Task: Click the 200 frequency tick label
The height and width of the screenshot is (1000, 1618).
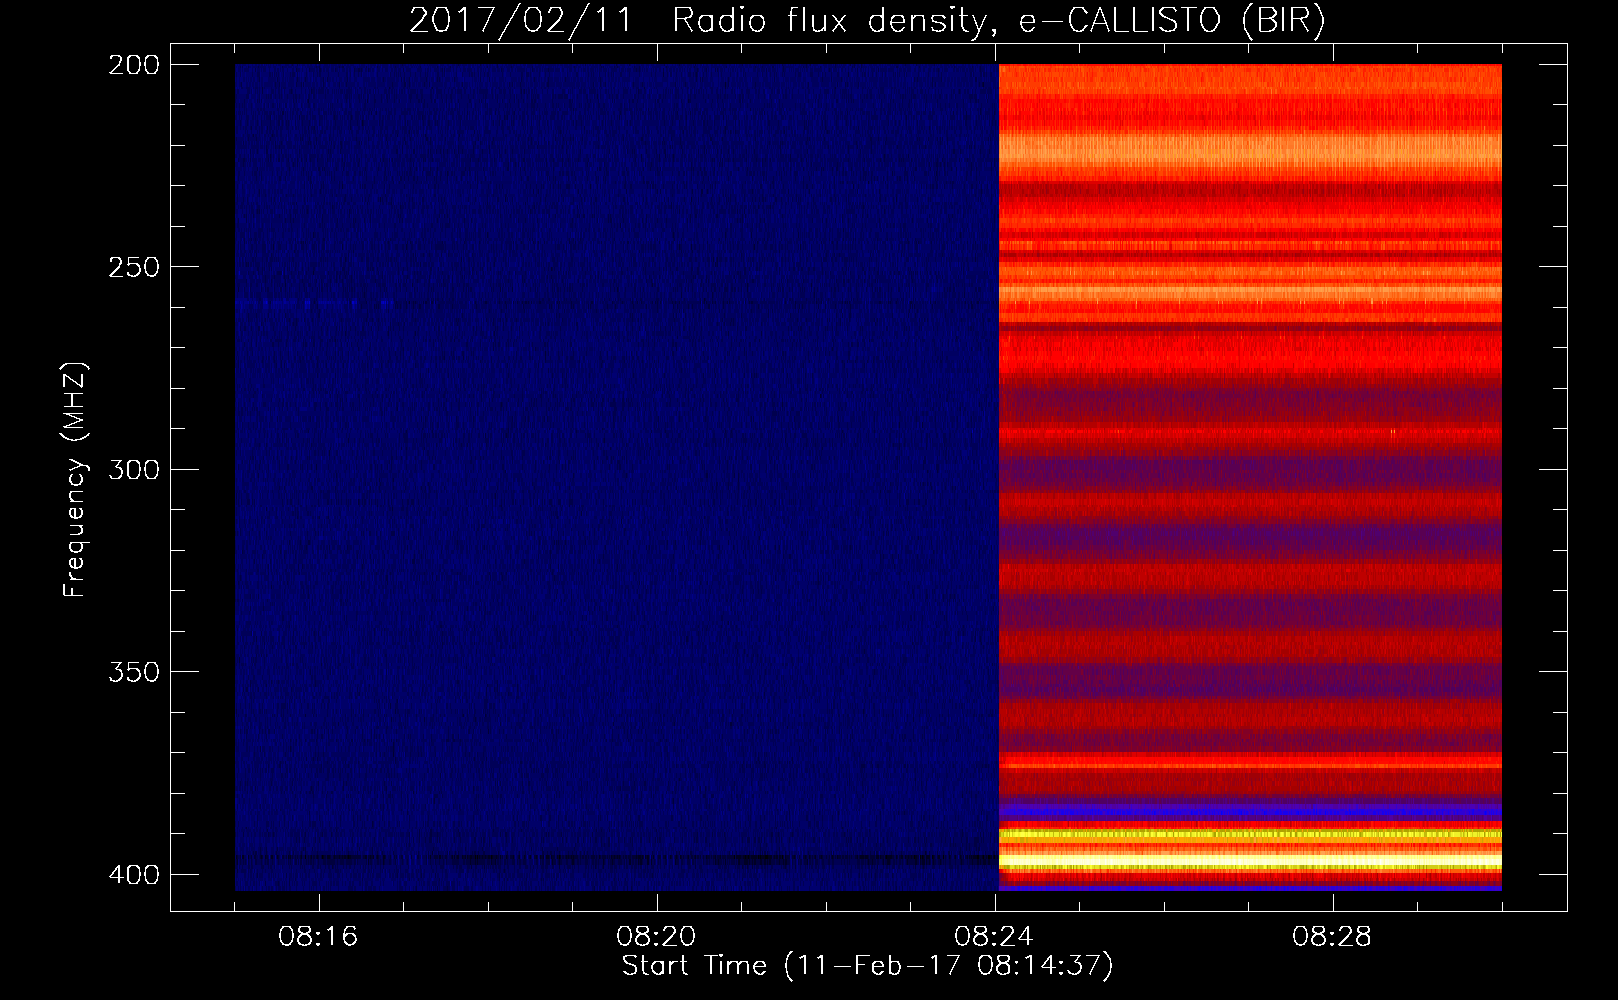Action: tap(134, 65)
